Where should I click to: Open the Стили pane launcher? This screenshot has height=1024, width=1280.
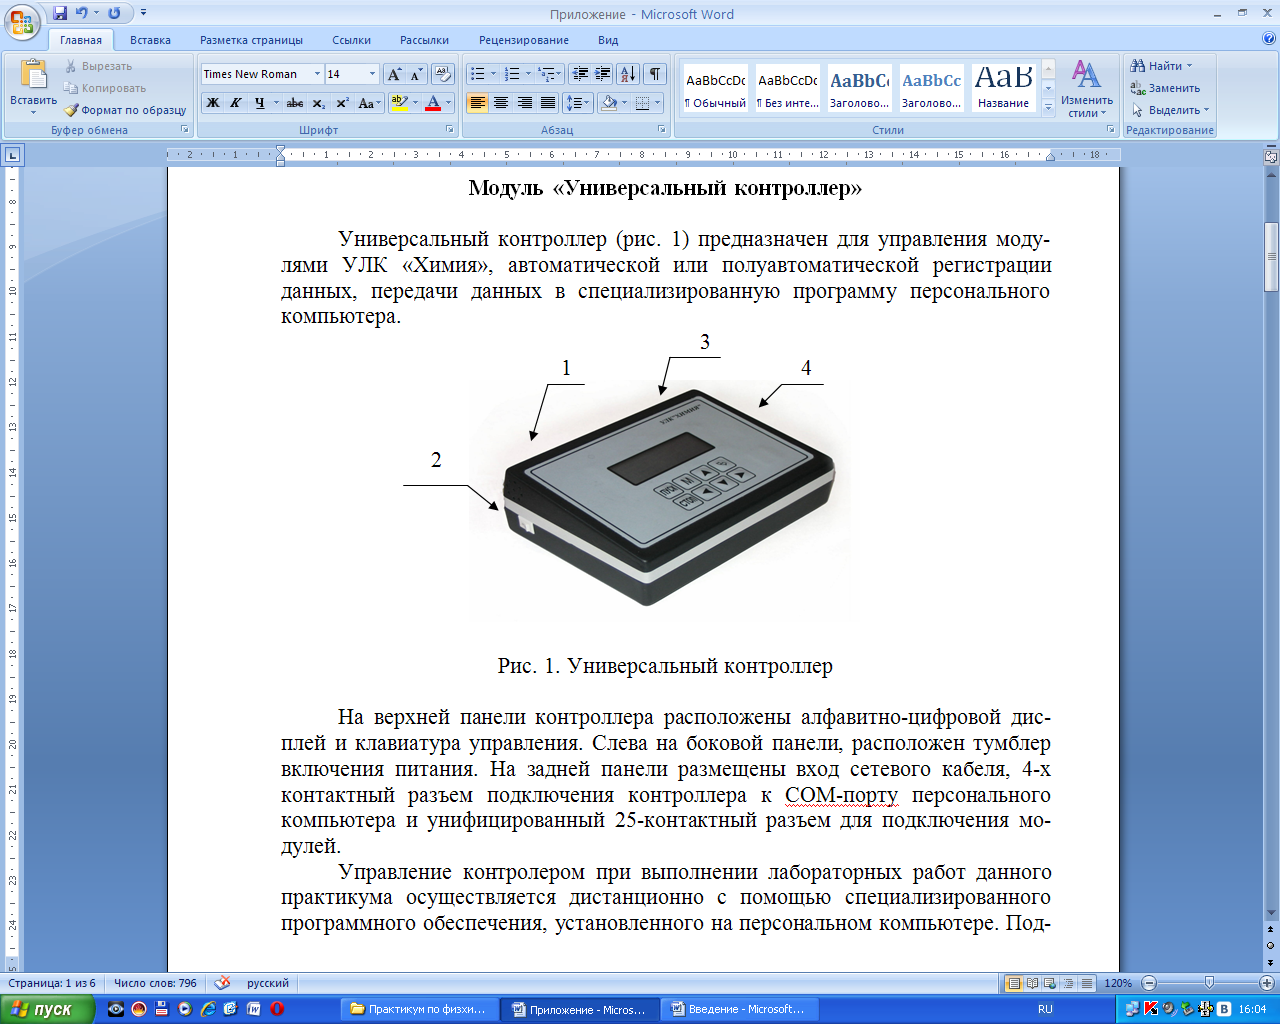pyautogui.click(x=1111, y=130)
